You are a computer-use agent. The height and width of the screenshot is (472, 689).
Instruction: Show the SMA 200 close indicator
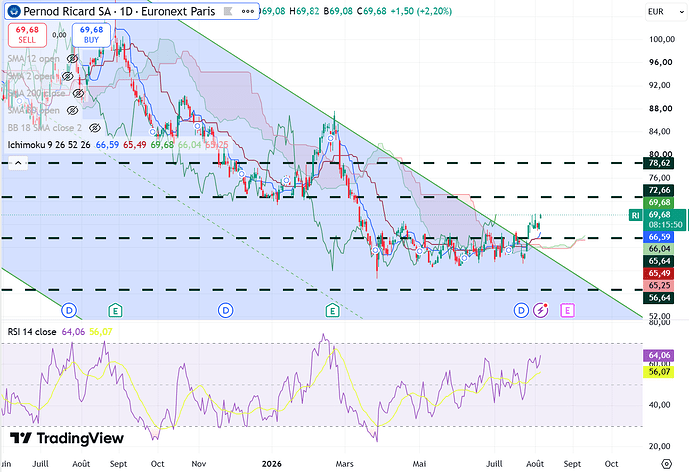tap(78, 93)
